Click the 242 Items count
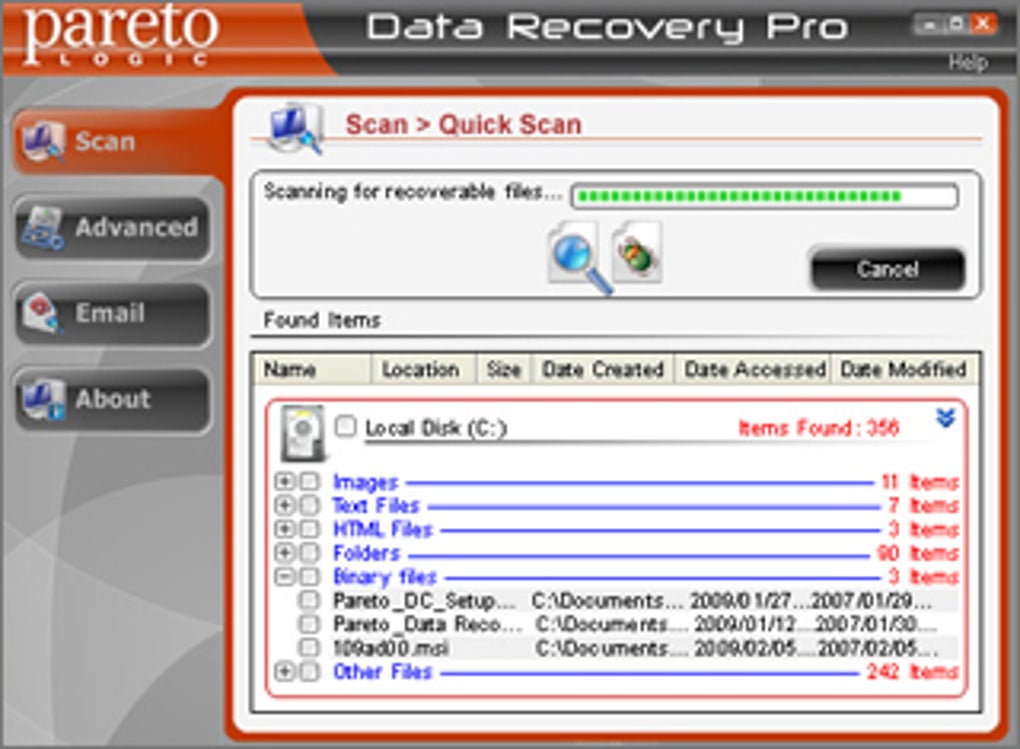This screenshot has height=749, width=1020. pyautogui.click(x=912, y=672)
